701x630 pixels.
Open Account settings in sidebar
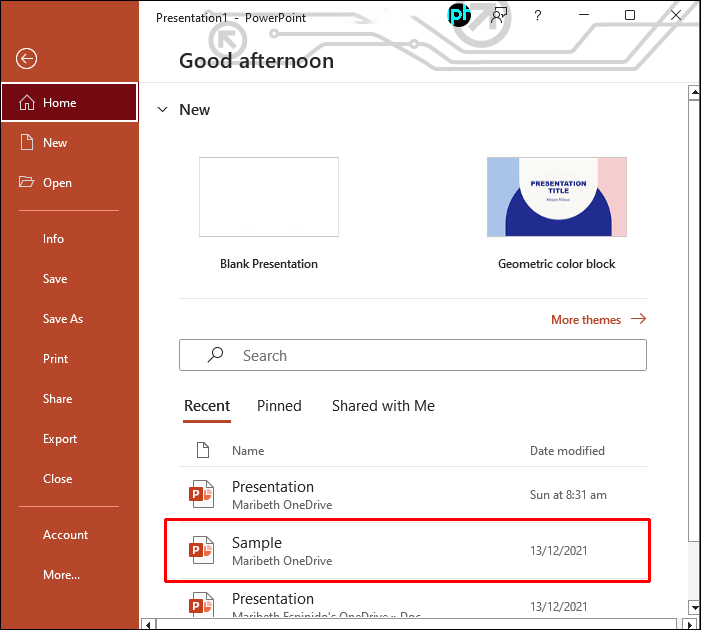pos(65,534)
